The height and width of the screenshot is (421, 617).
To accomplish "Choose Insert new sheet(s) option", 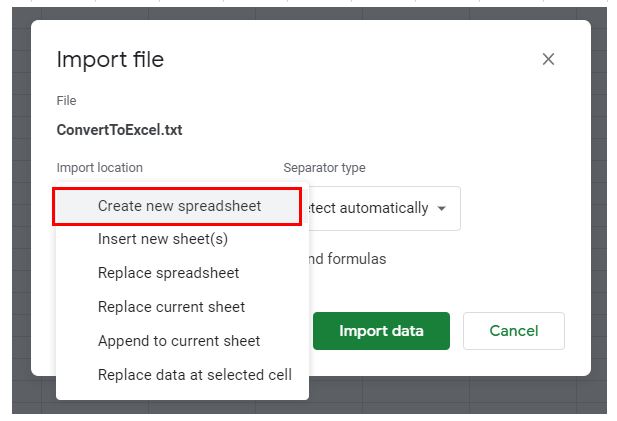I will tap(163, 239).
